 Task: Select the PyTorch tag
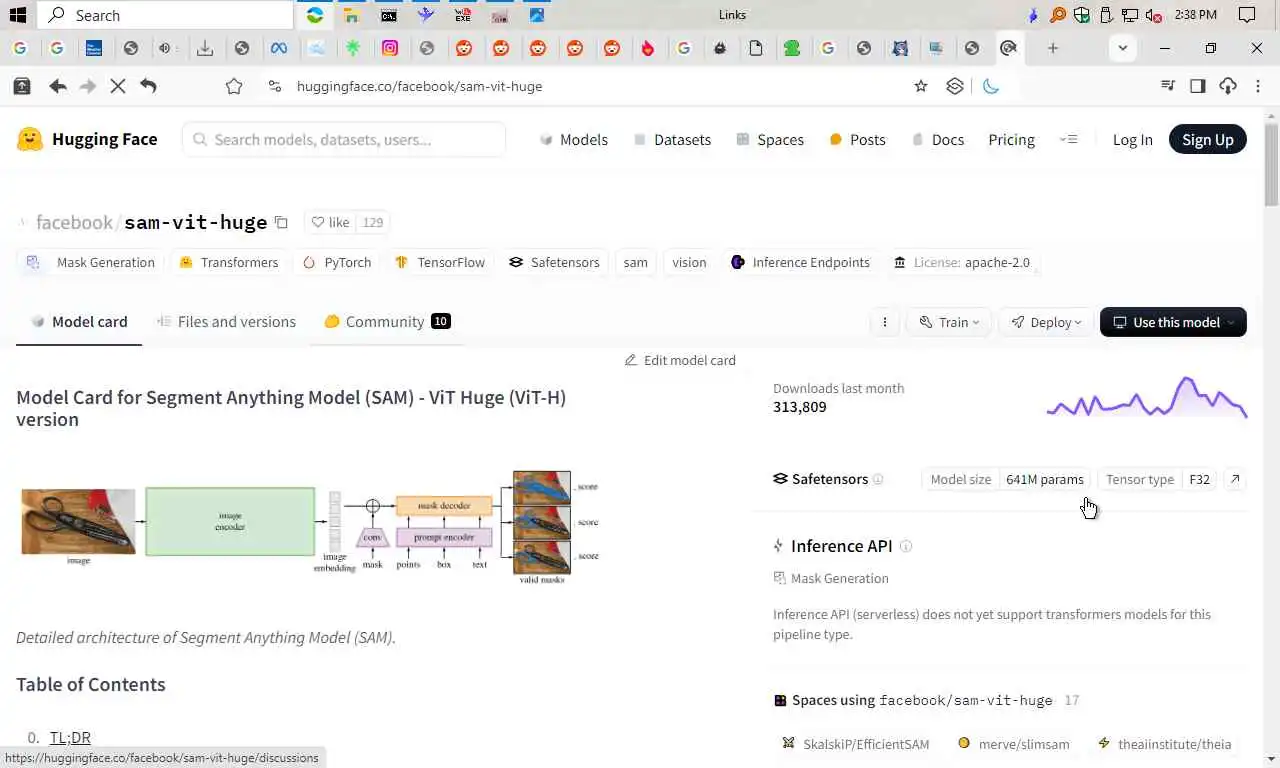click(337, 262)
